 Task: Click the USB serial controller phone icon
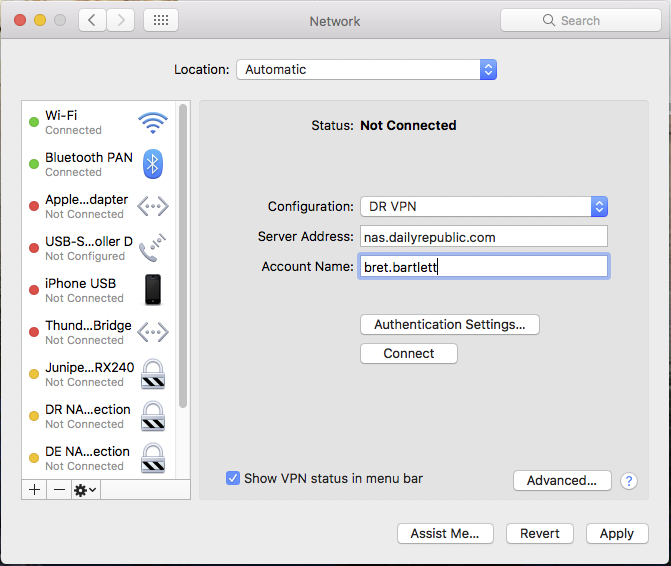pos(153,248)
